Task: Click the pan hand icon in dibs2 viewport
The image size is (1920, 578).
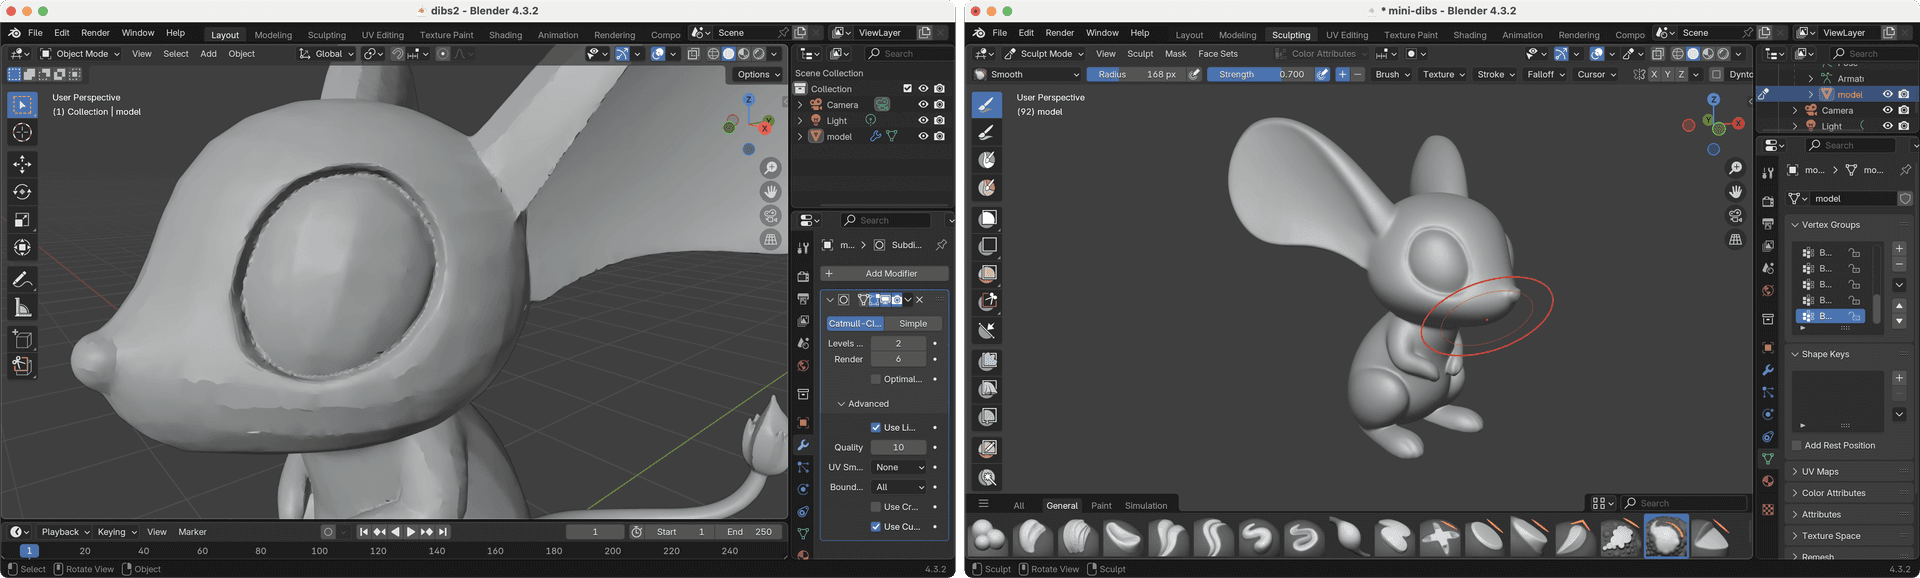Action: pyautogui.click(x=771, y=192)
